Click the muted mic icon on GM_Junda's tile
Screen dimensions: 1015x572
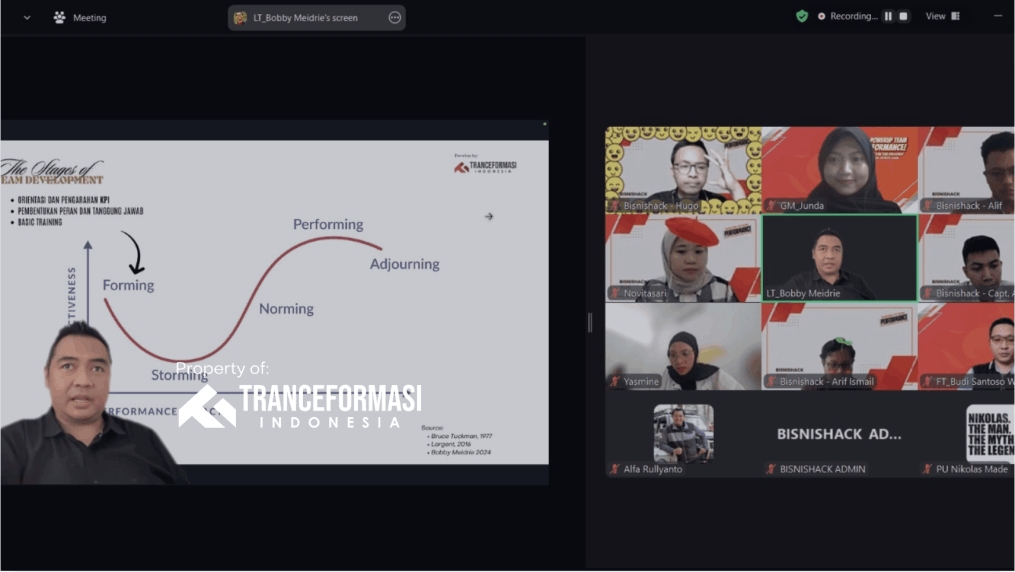[771, 205]
